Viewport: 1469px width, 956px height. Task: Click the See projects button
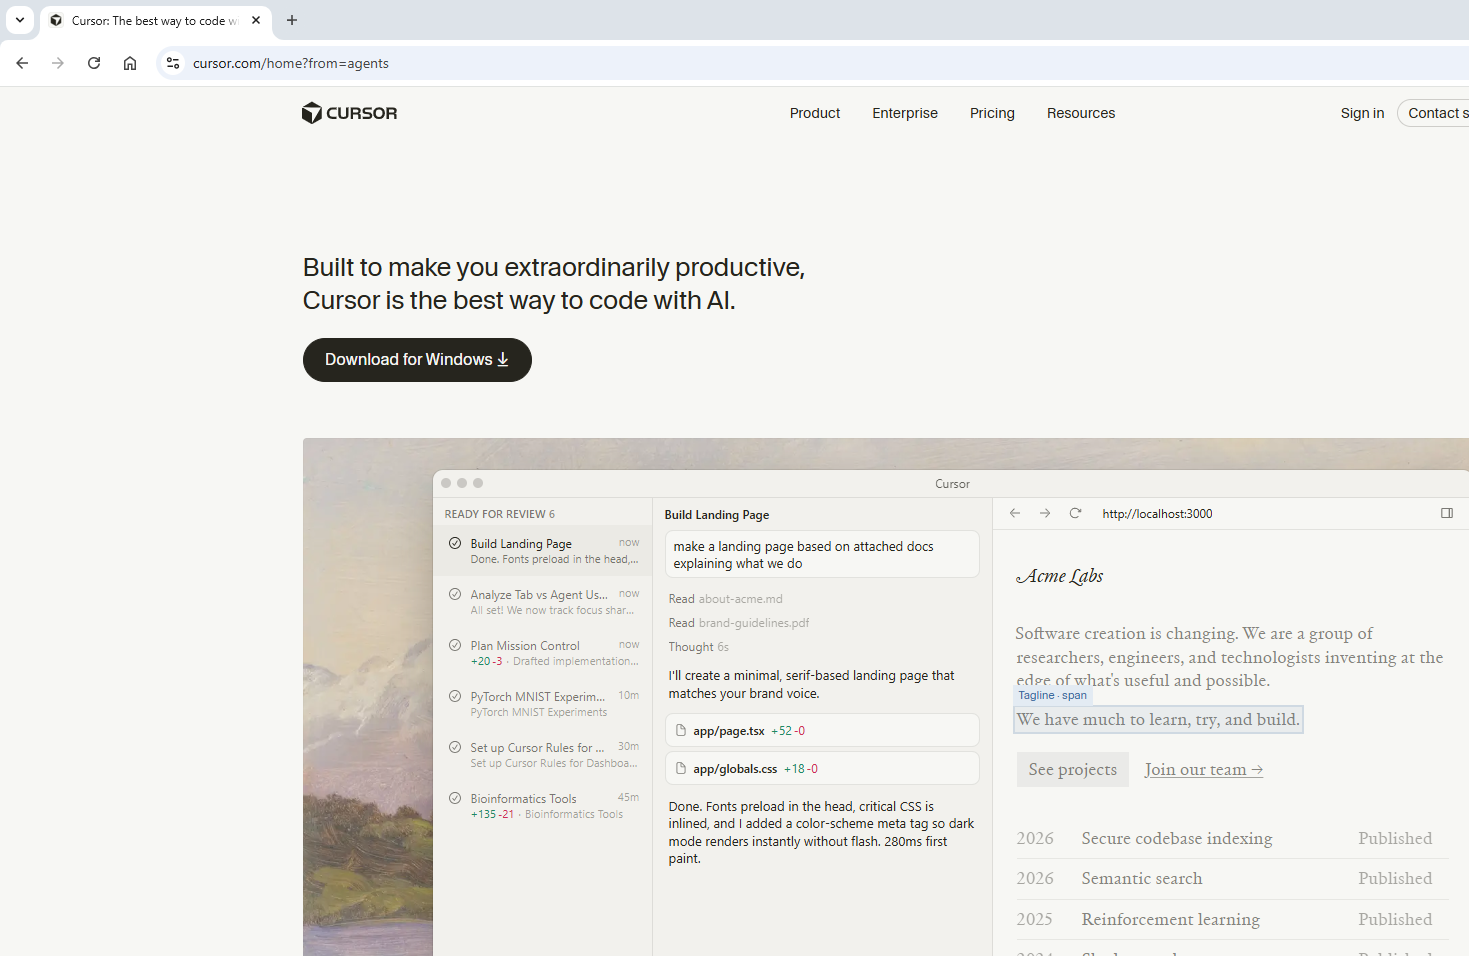tap(1072, 770)
